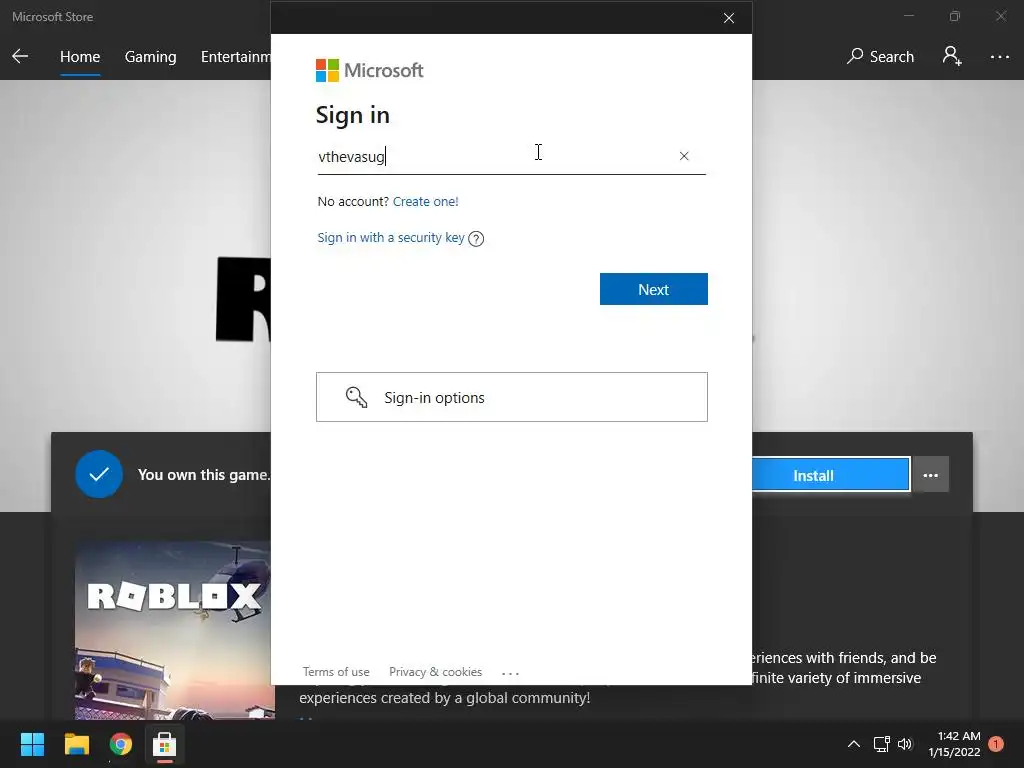
Task: Open the Roblox game thumbnail image
Action: coord(173,630)
